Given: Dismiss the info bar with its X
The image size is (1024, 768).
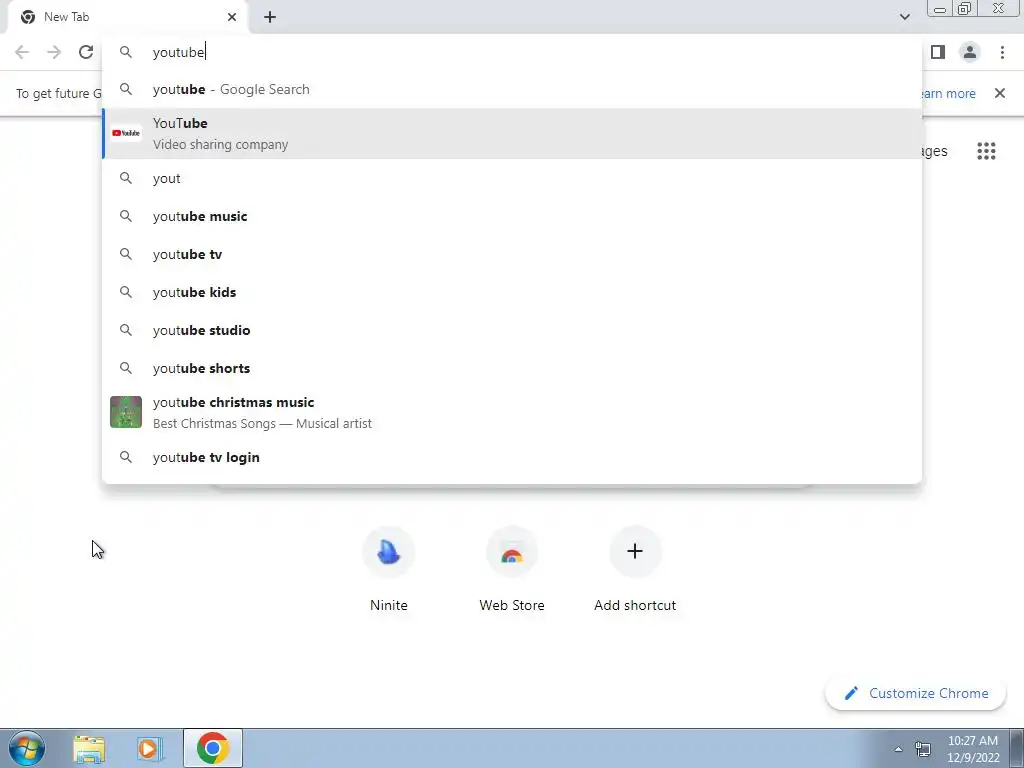Looking at the screenshot, I should (x=1000, y=93).
